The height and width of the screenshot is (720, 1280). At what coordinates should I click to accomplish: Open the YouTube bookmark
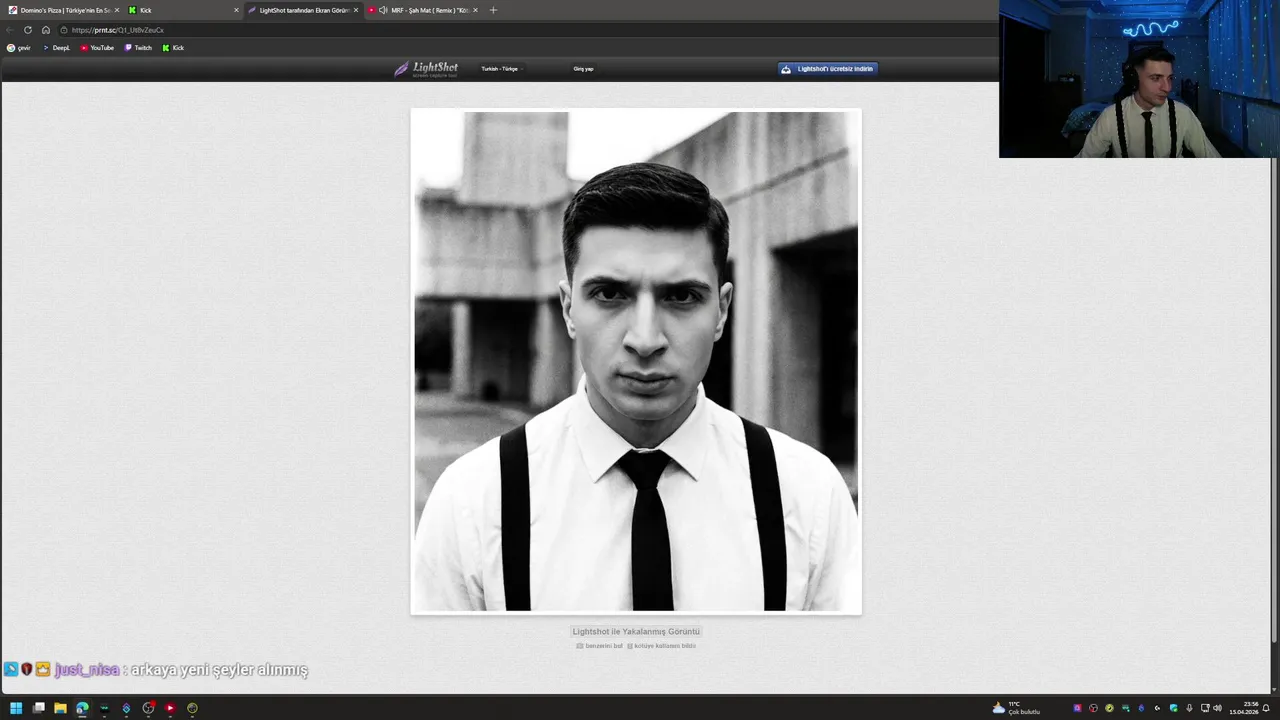pos(97,48)
